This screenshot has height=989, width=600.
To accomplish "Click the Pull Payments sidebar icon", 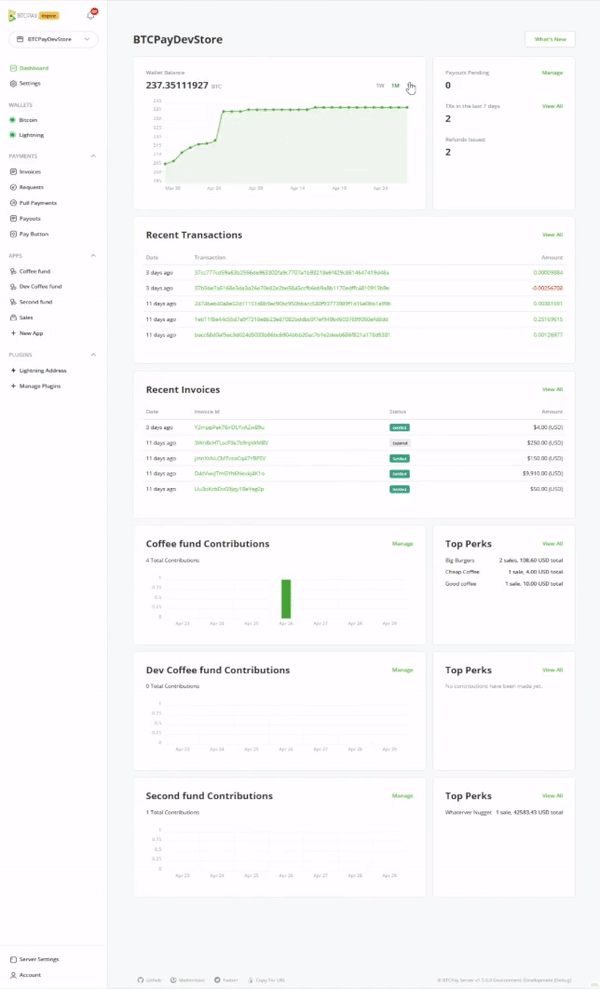I will tap(13, 203).
